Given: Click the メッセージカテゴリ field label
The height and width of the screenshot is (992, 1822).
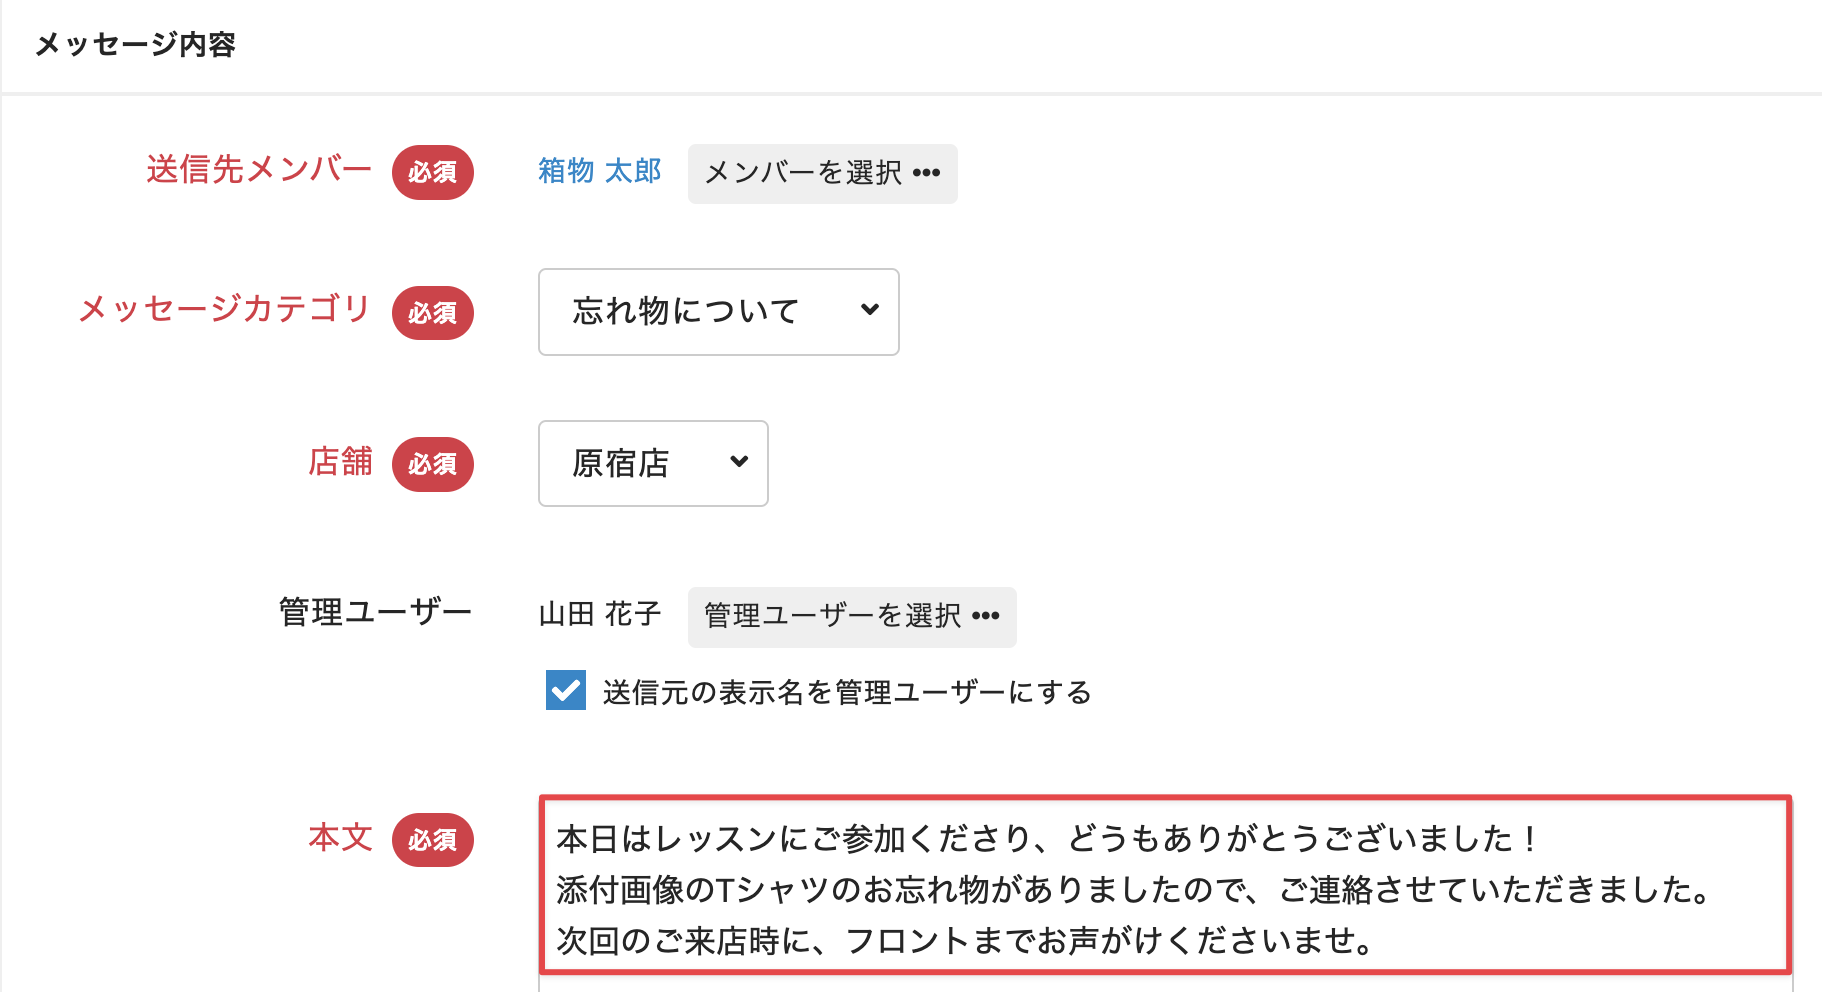Looking at the screenshot, I should click(225, 309).
